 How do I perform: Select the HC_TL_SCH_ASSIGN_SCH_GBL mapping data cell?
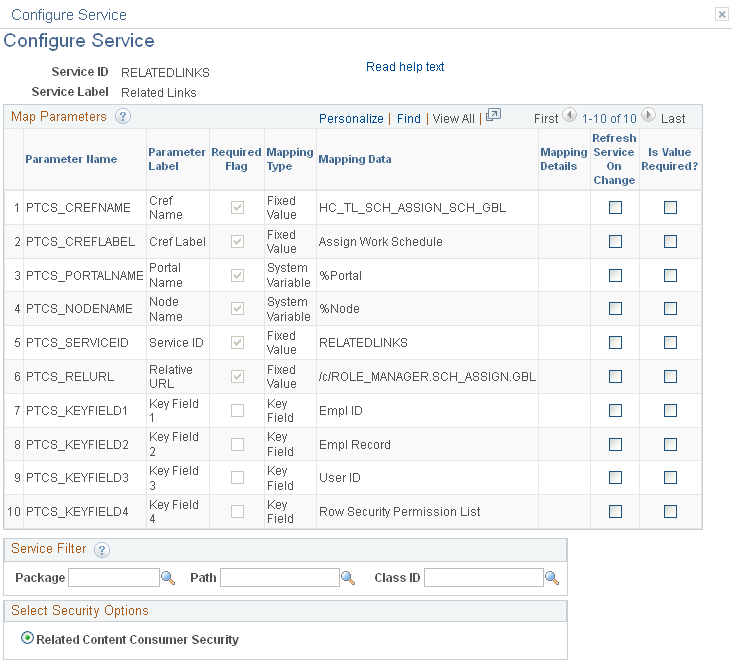coord(412,208)
